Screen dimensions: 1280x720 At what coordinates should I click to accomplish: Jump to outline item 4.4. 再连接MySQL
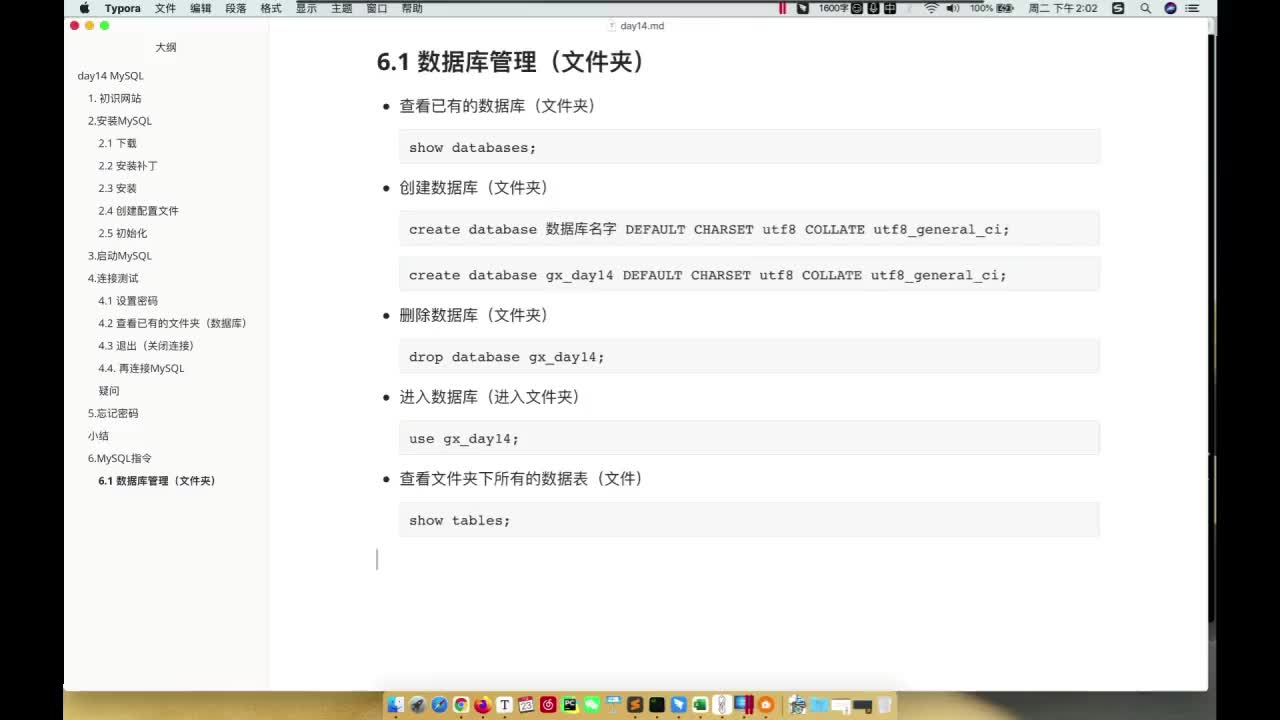pos(141,368)
